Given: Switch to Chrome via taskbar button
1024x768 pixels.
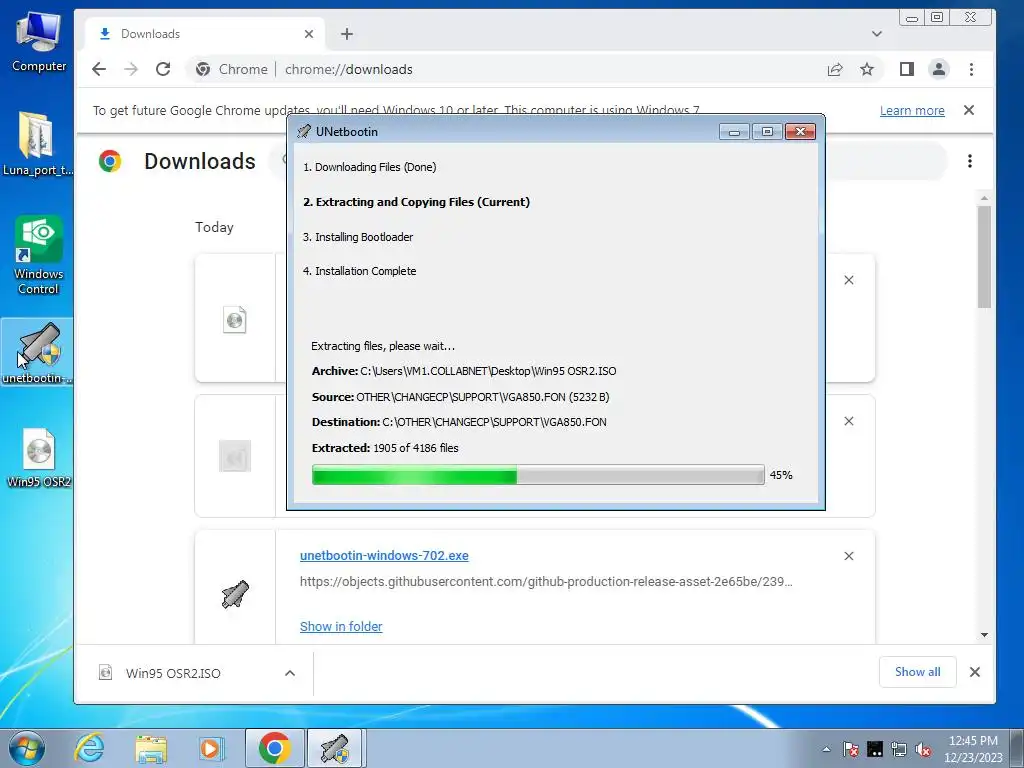Looking at the screenshot, I should (274, 748).
